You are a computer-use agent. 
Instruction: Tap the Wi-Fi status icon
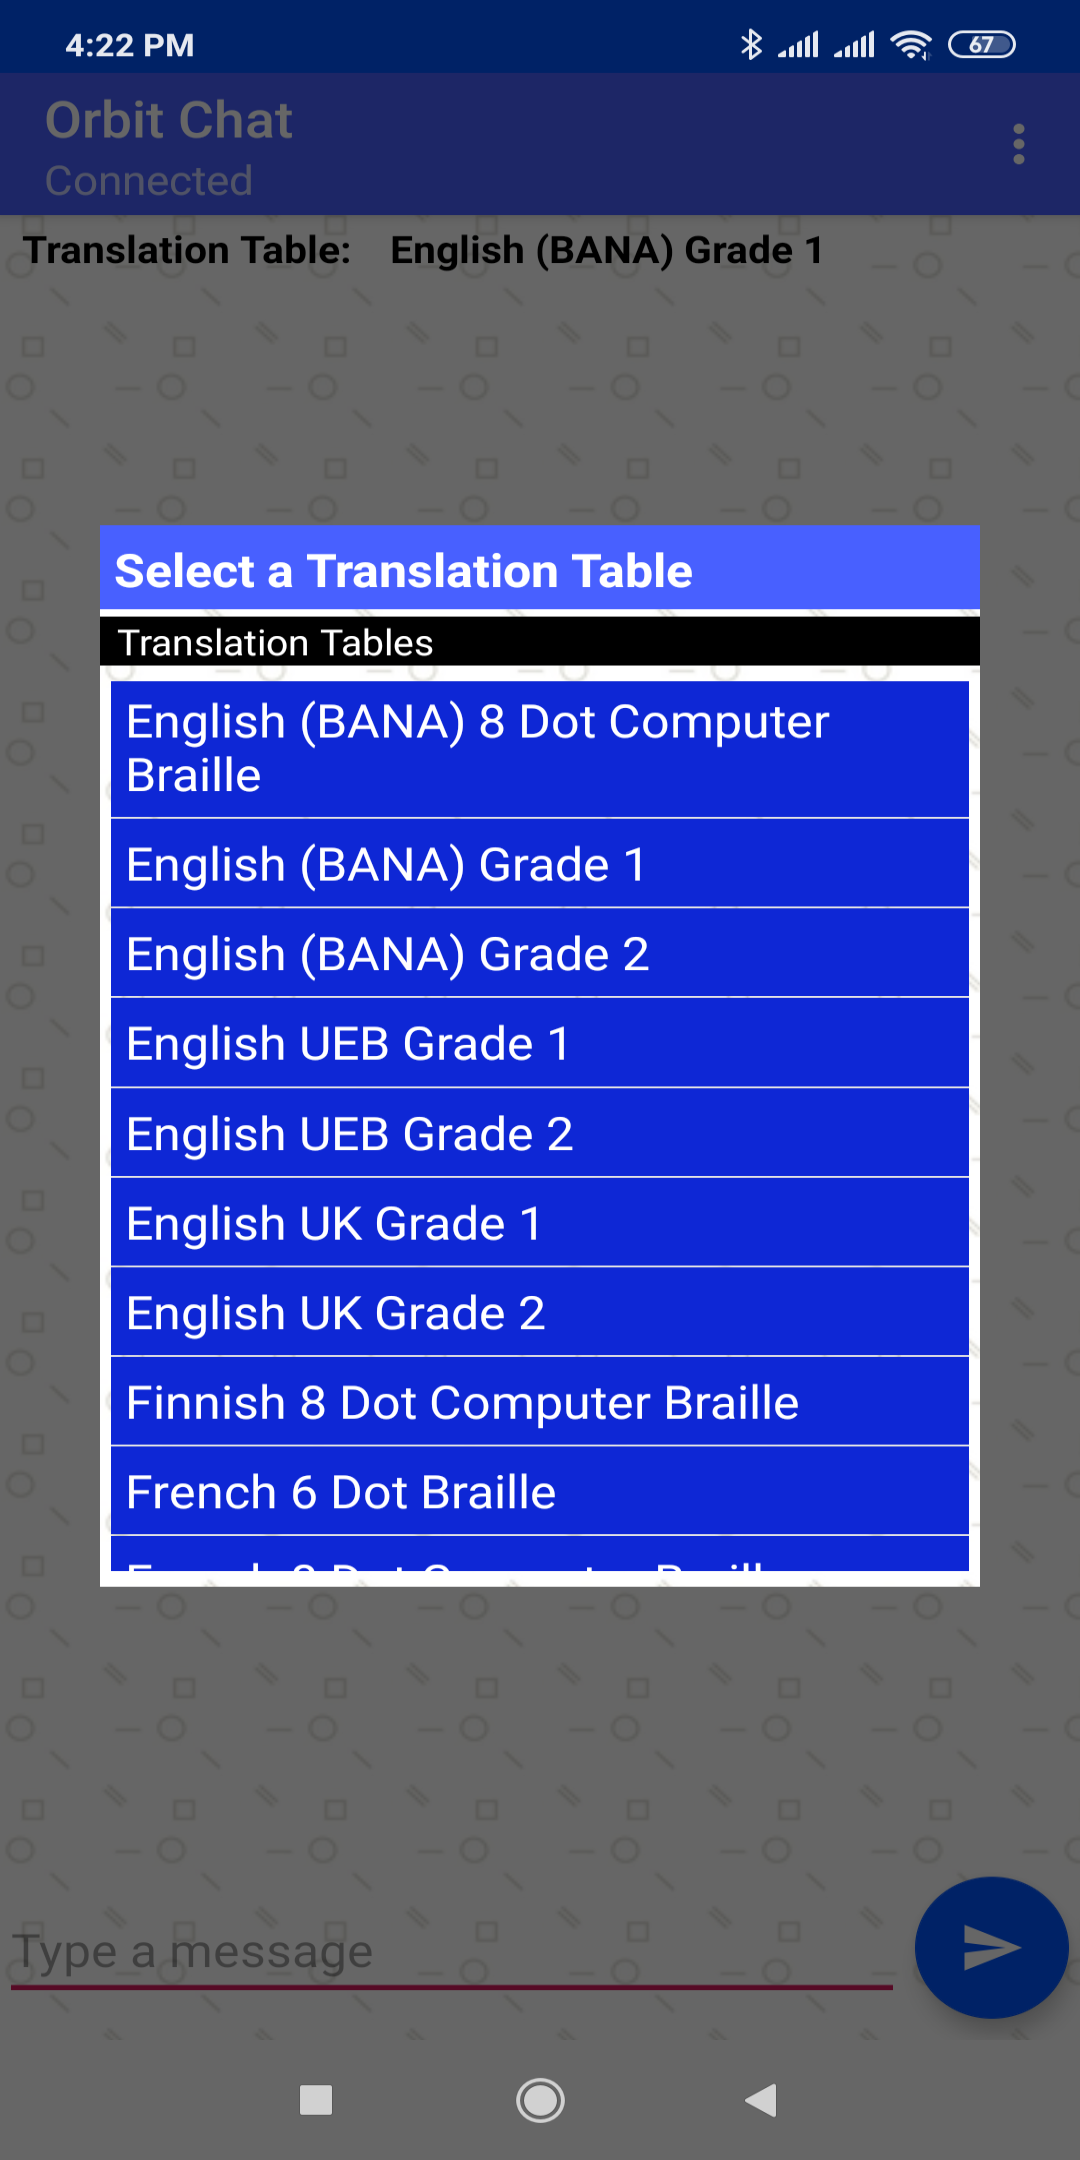tap(911, 45)
